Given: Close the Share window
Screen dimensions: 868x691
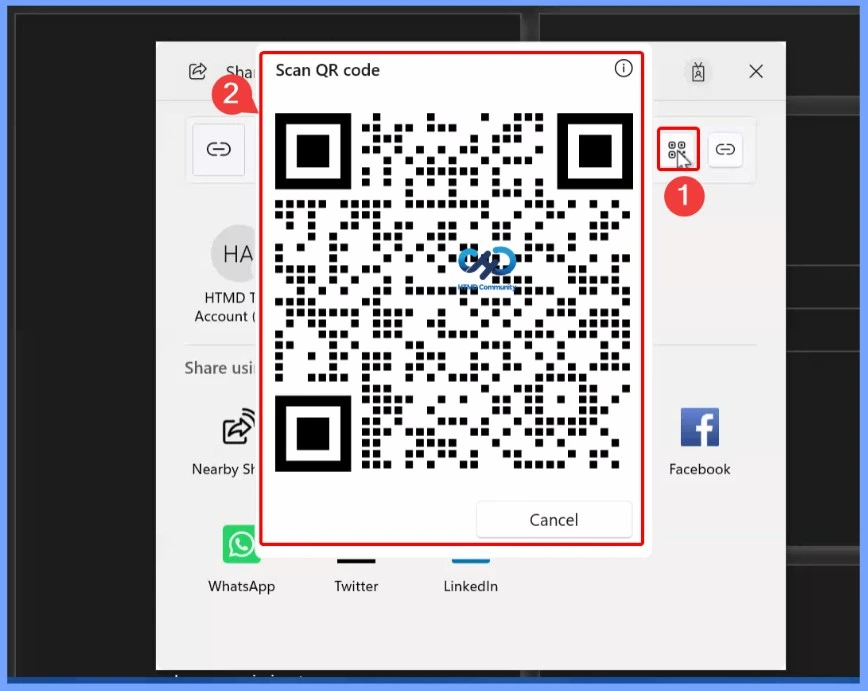Looking at the screenshot, I should (756, 71).
